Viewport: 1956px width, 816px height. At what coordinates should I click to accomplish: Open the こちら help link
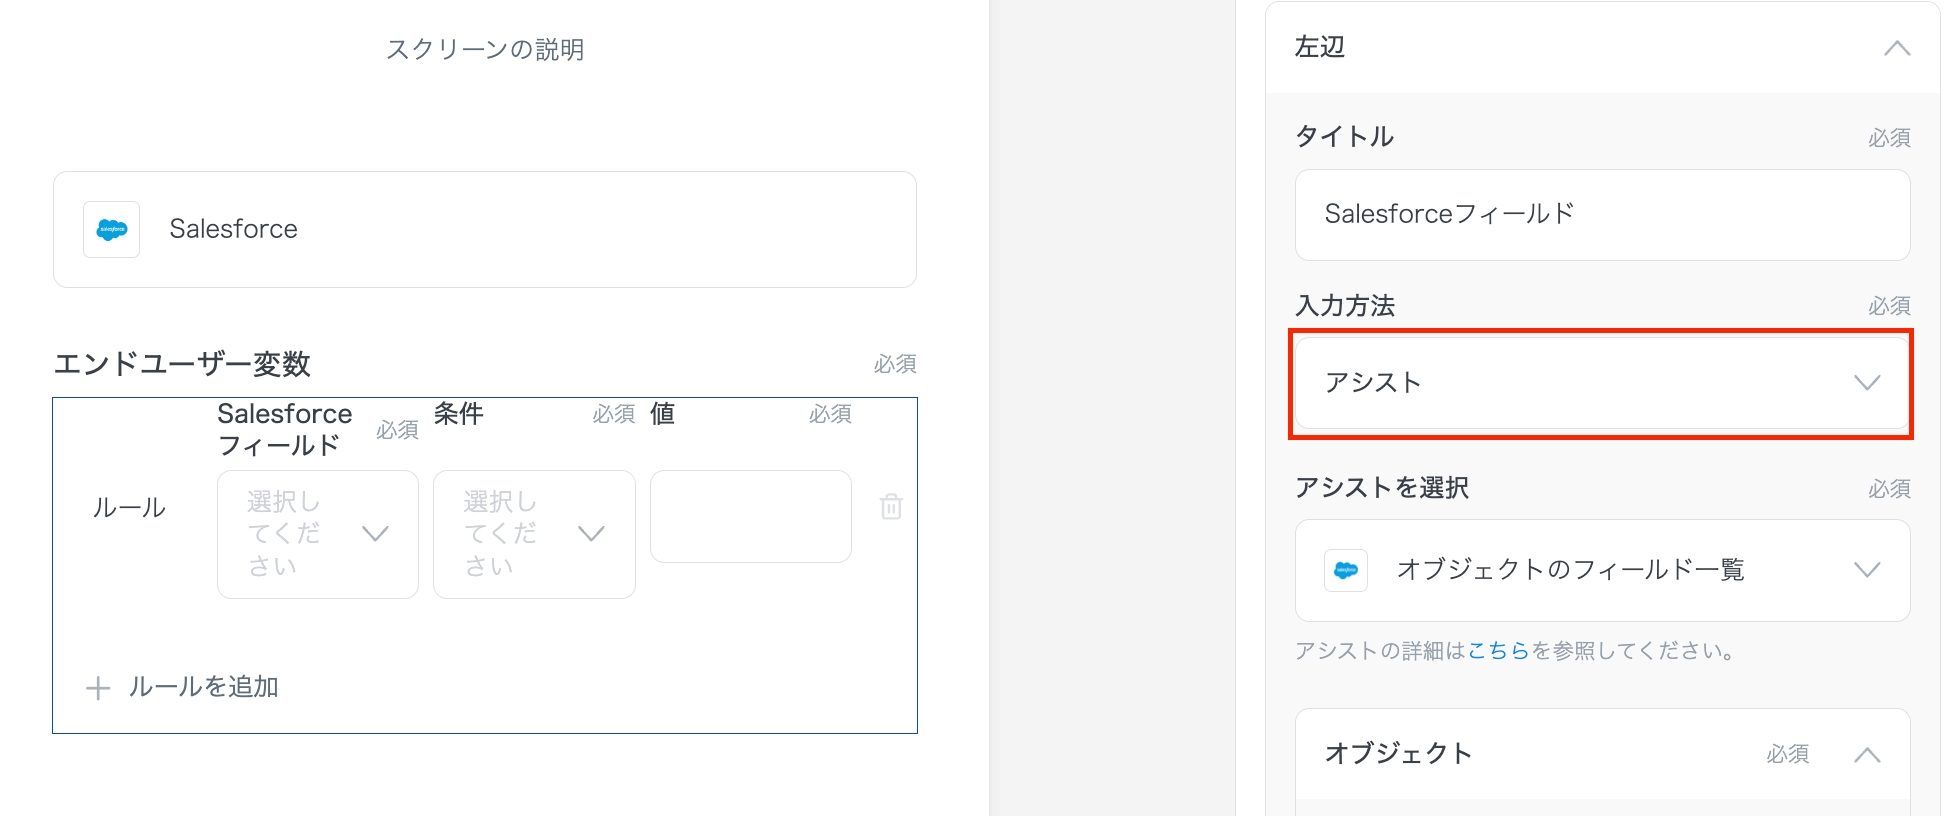(1498, 651)
